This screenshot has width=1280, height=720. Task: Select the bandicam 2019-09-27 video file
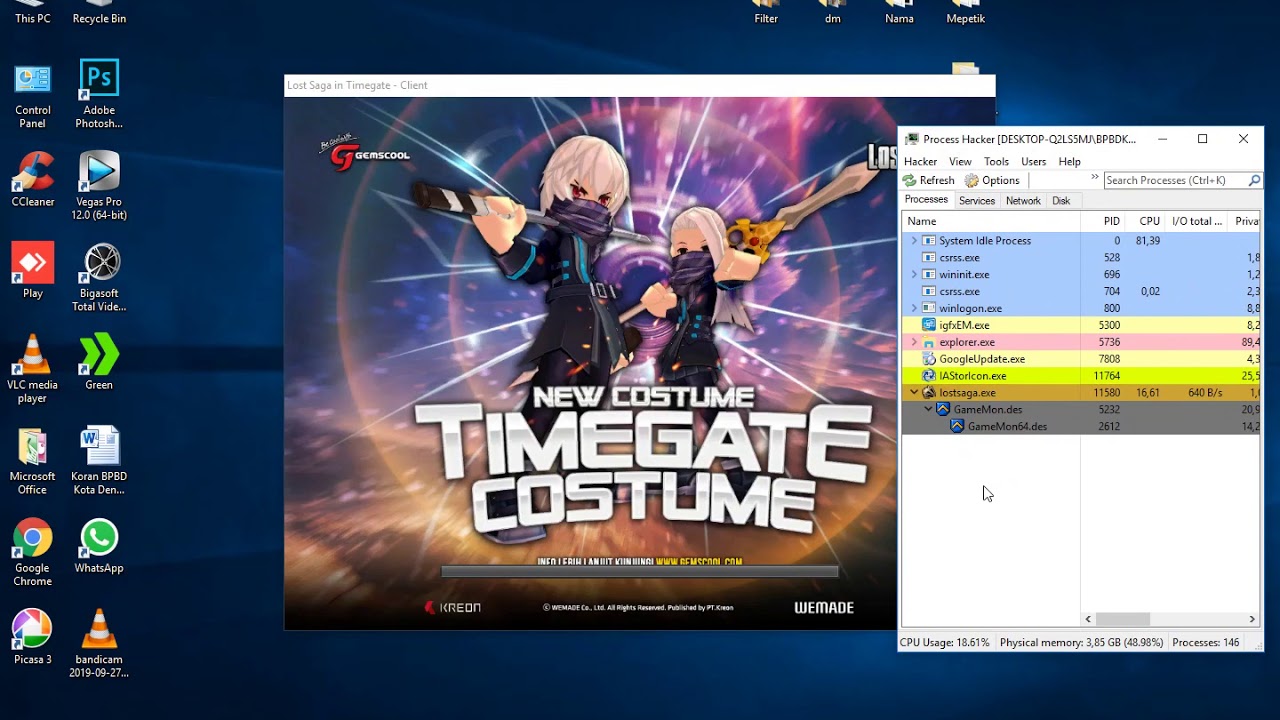[99, 643]
